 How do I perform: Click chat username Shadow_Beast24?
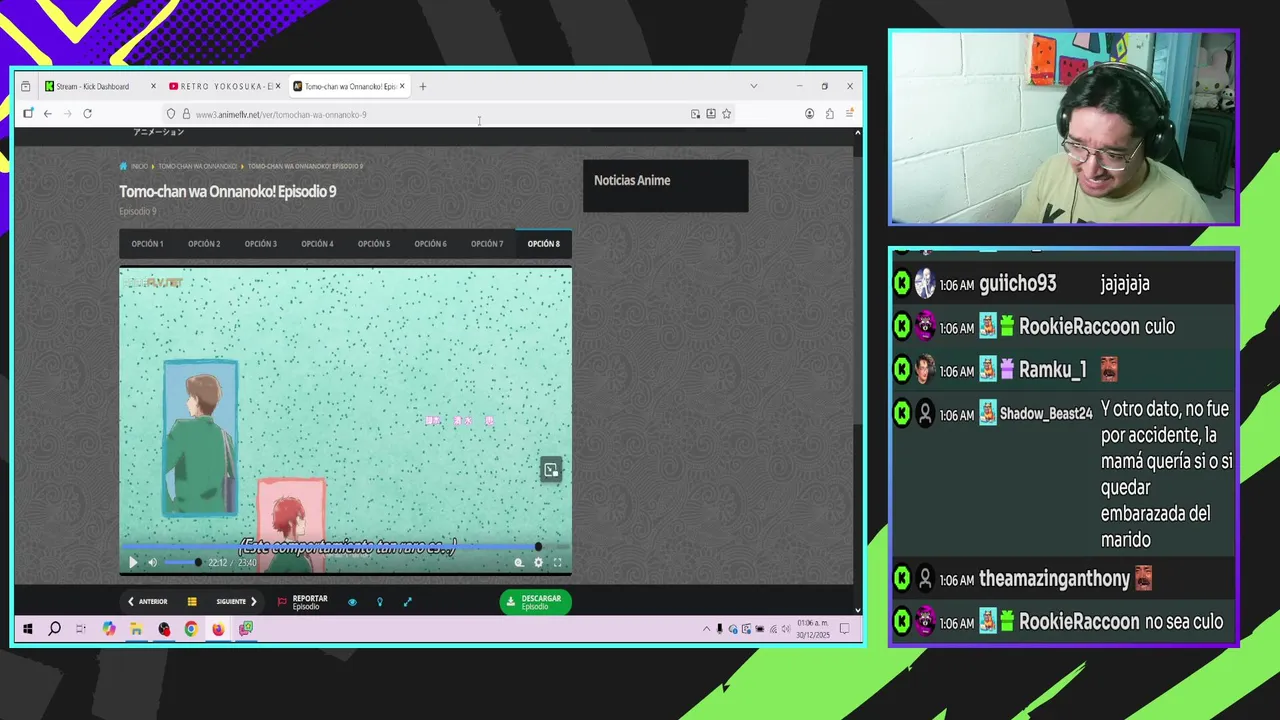pyautogui.click(x=1046, y=414)
